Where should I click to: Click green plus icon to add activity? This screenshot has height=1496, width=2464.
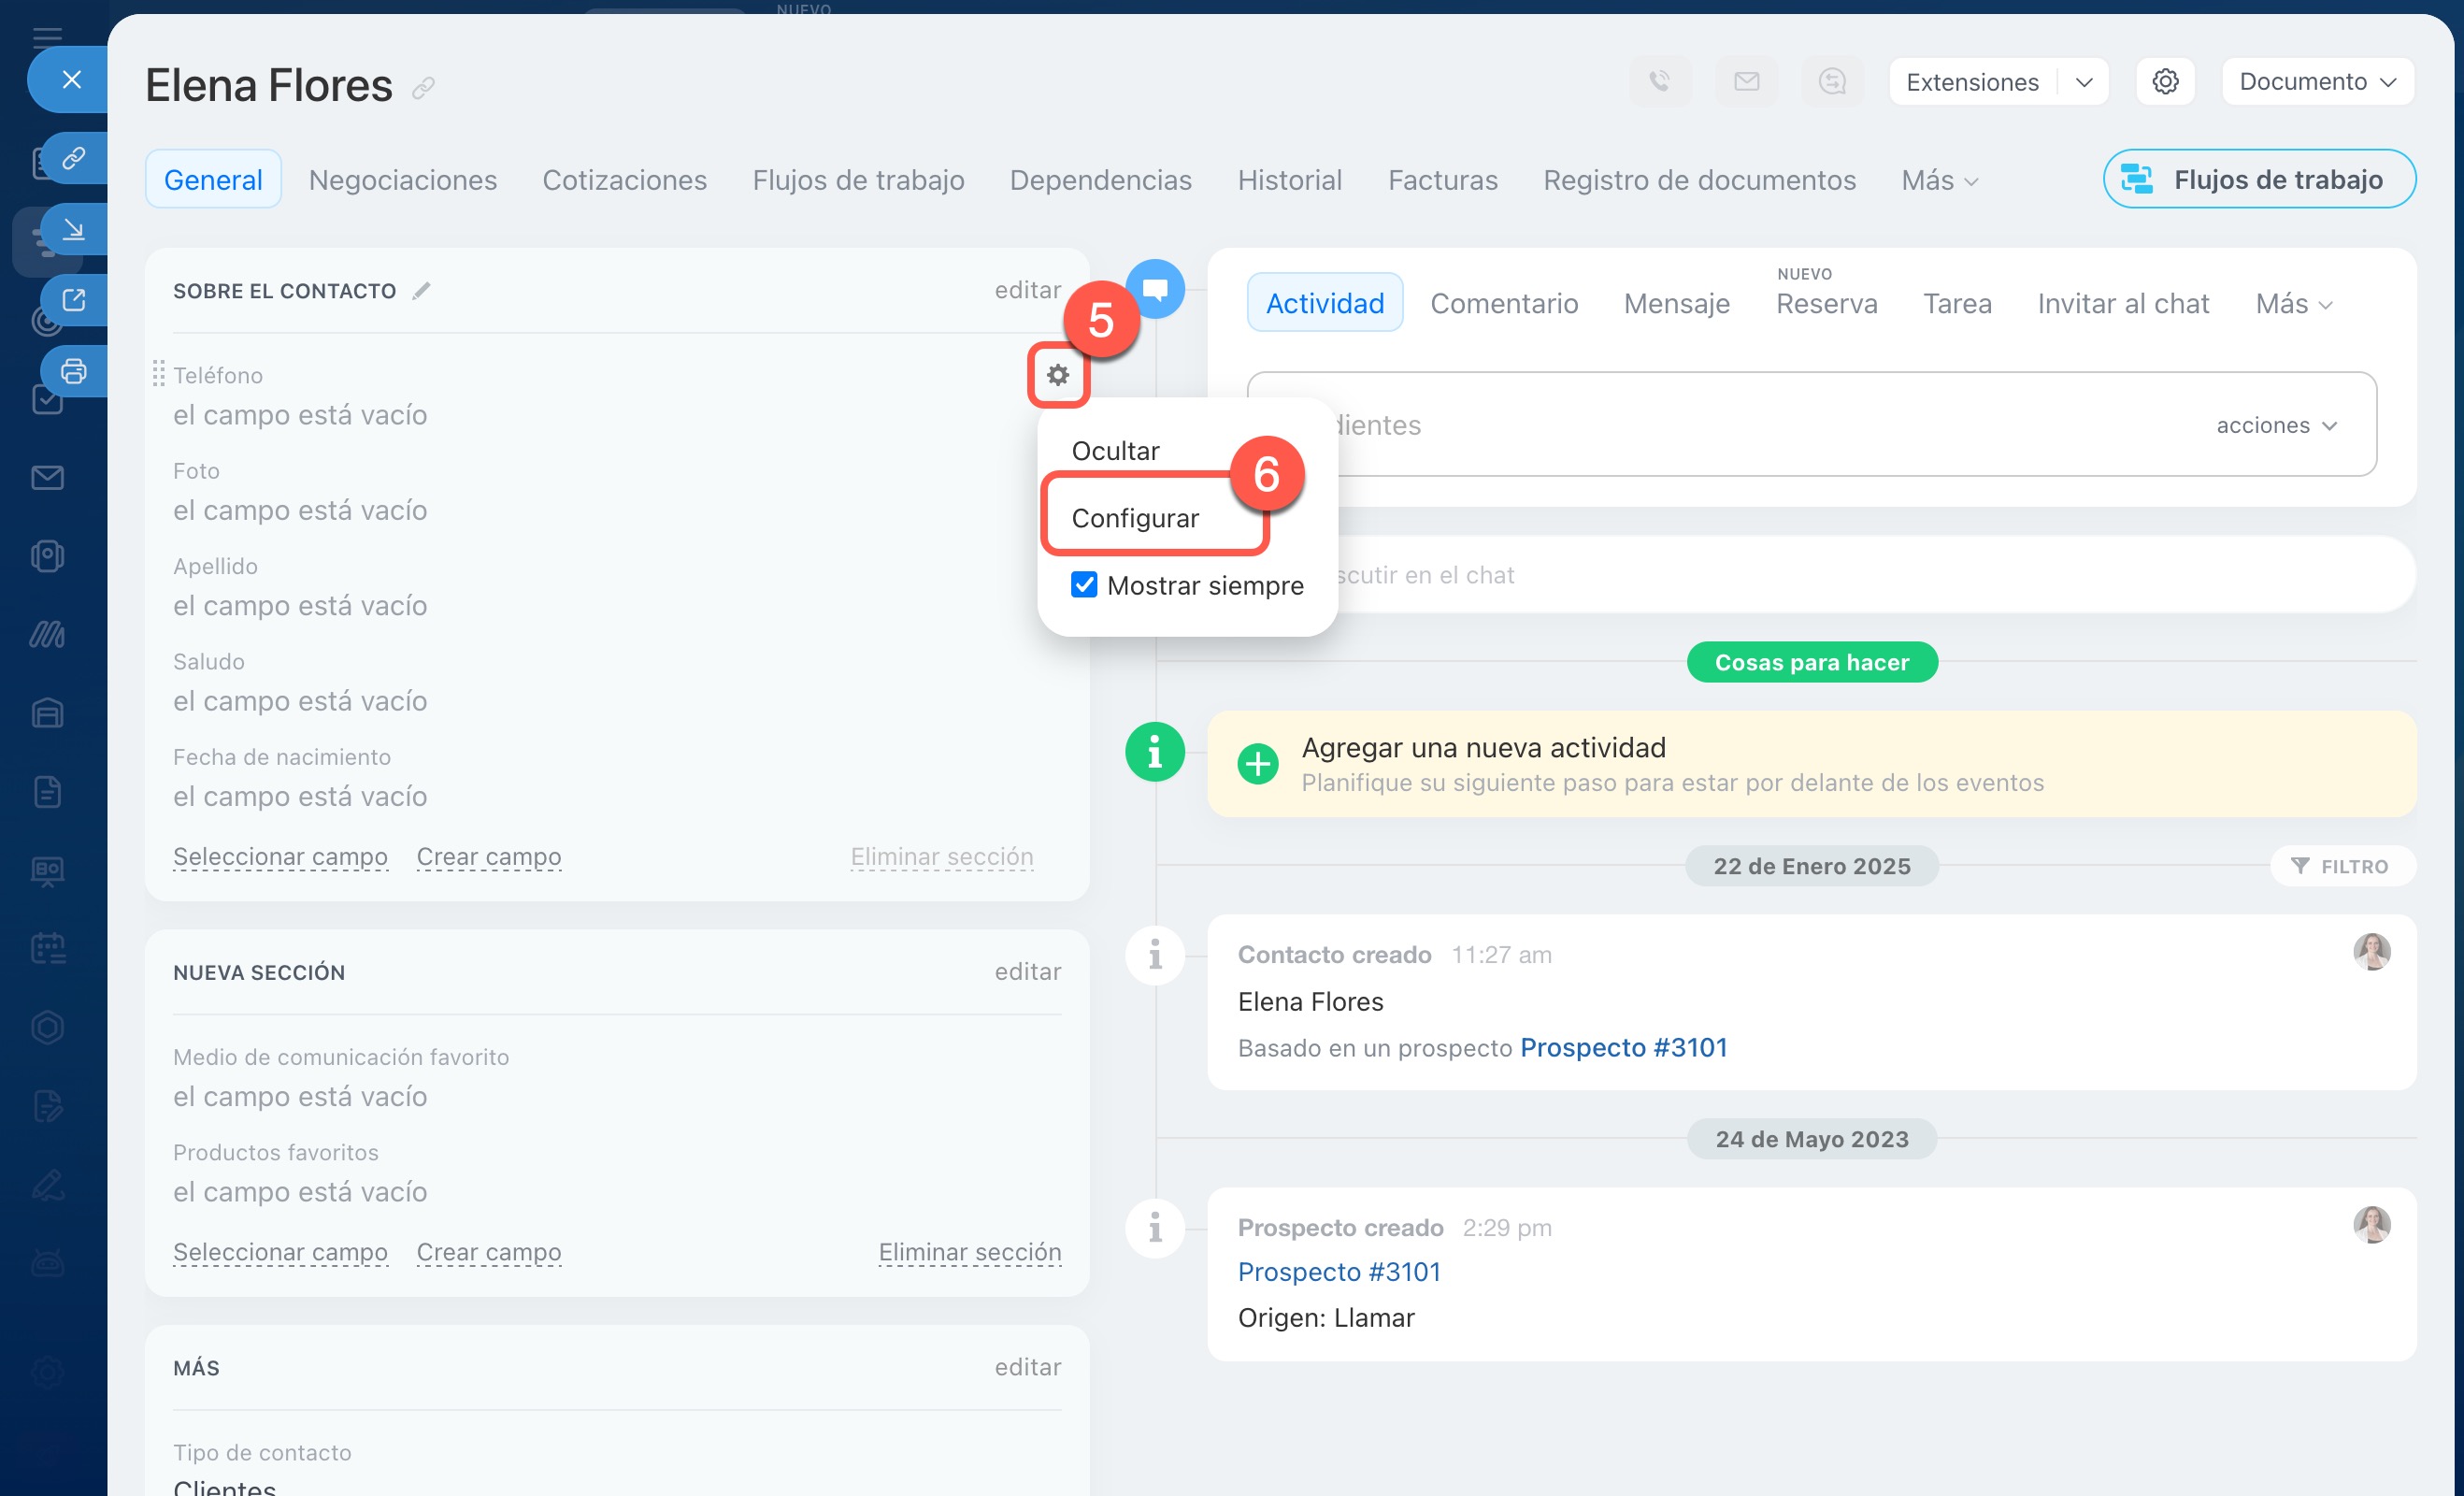coord(1258,764)
